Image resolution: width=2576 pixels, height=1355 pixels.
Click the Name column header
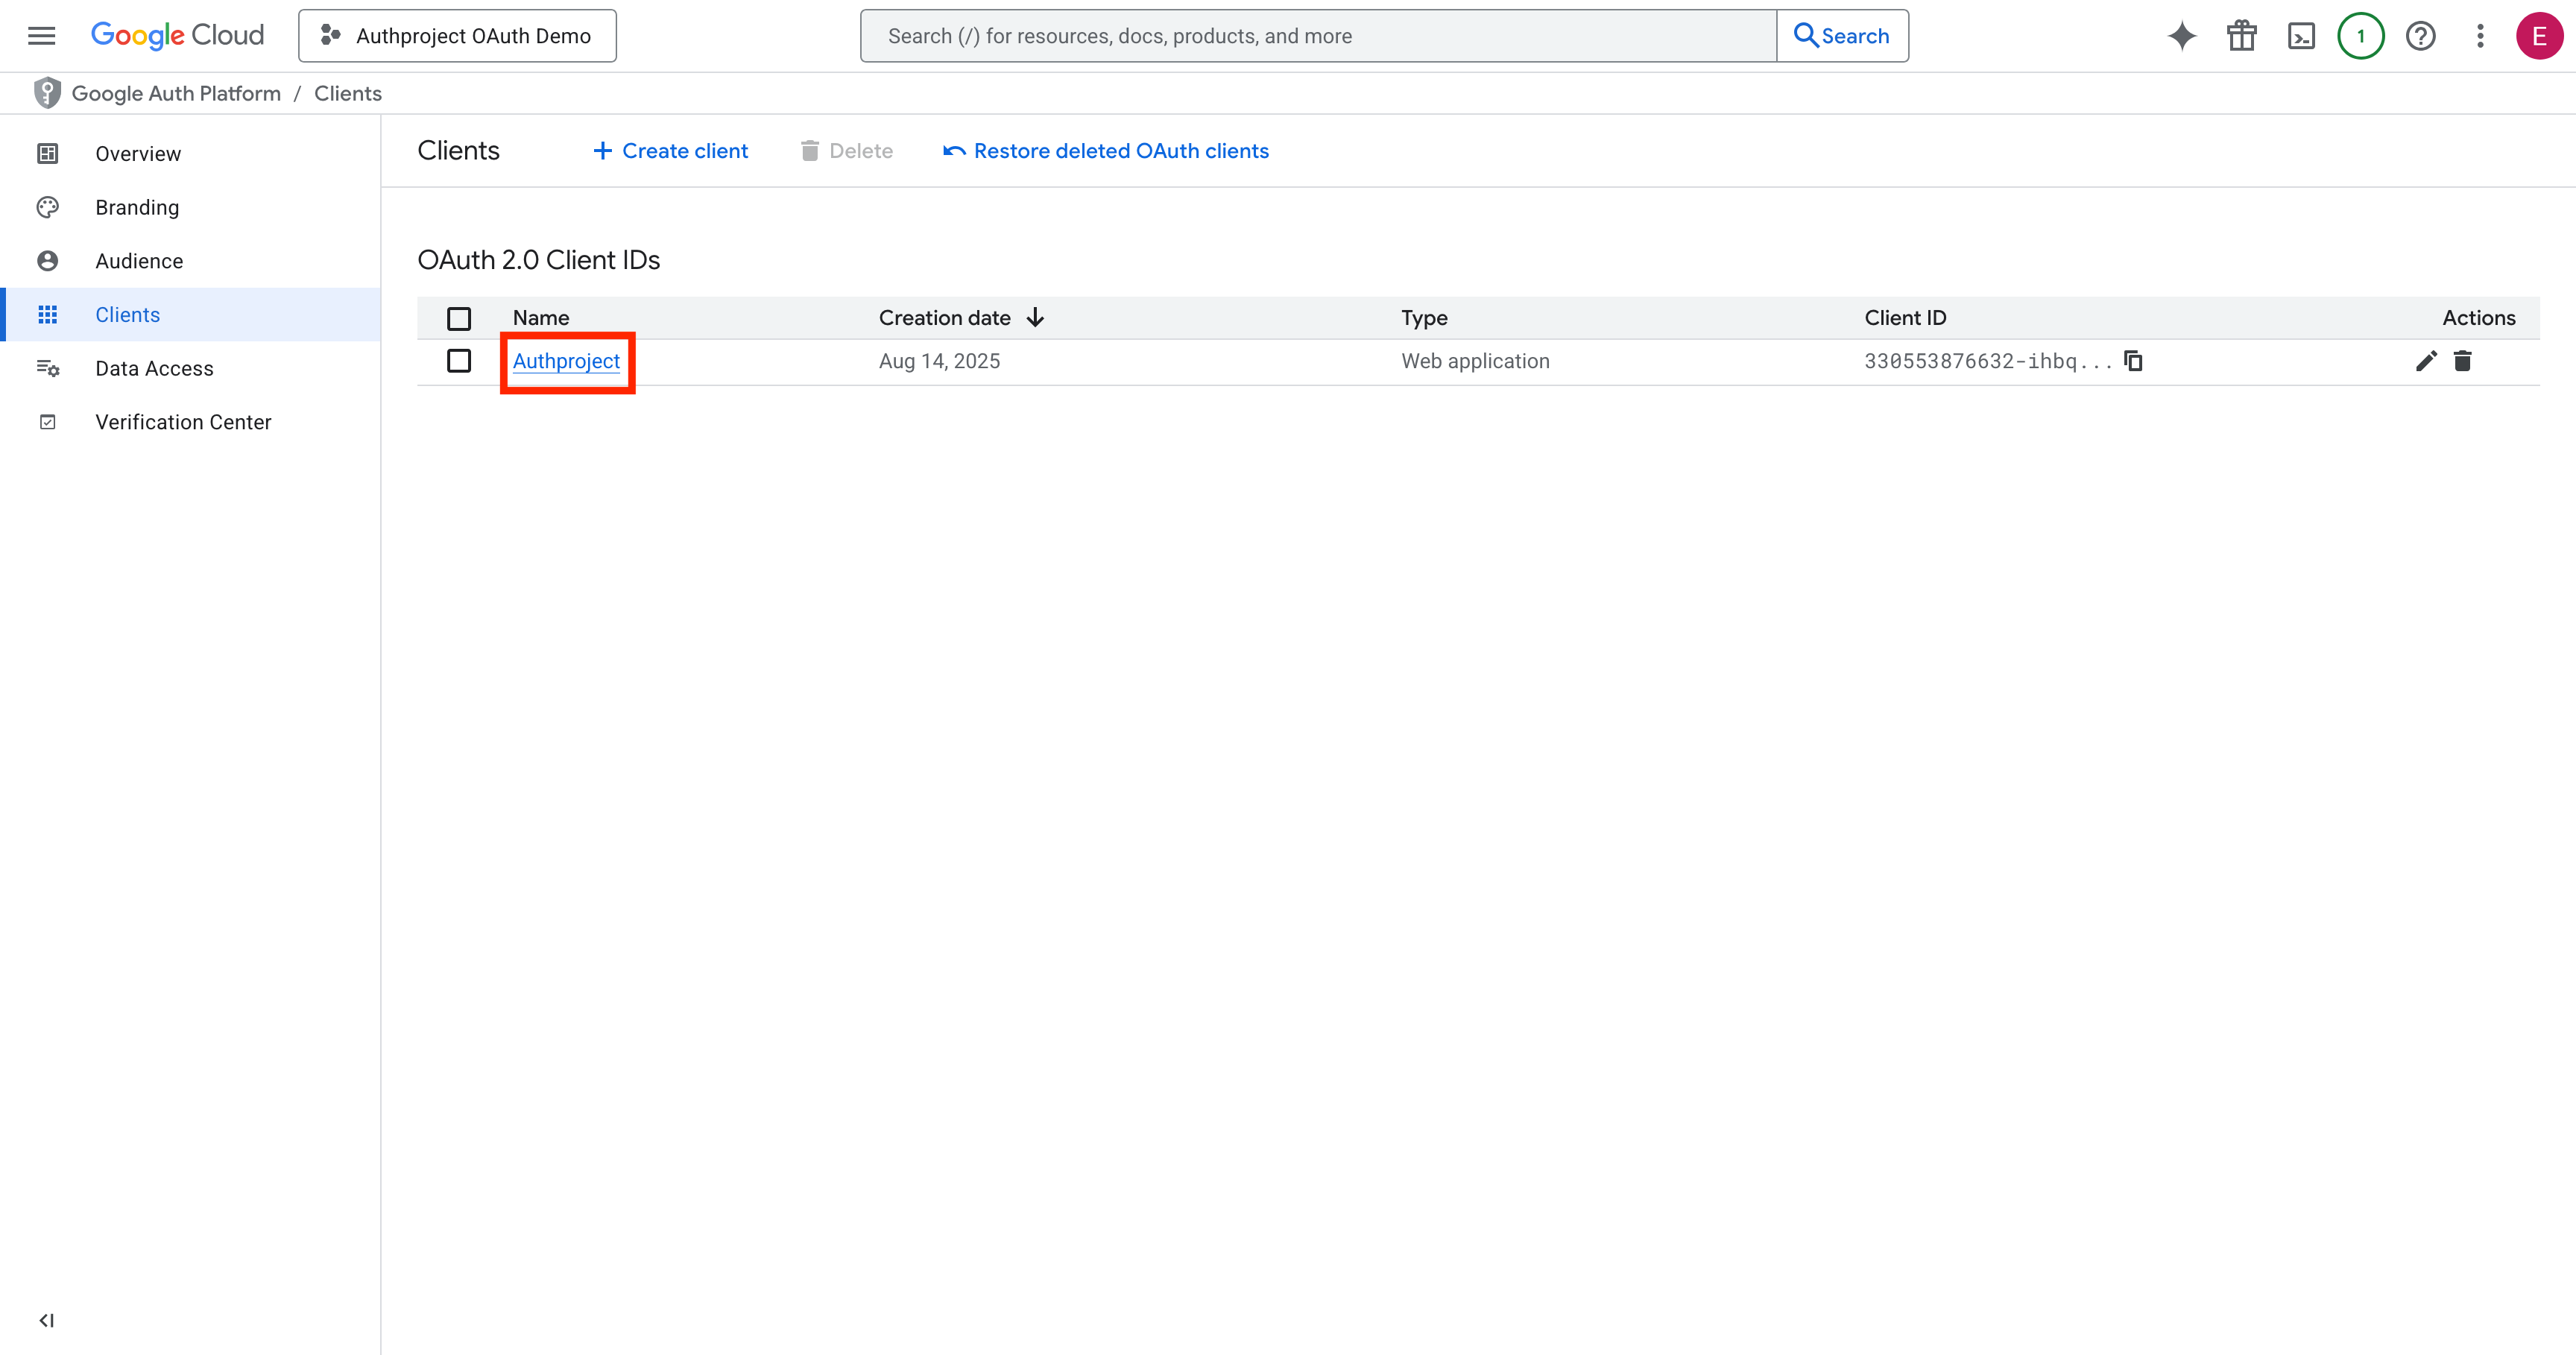[x=541, y=318]
